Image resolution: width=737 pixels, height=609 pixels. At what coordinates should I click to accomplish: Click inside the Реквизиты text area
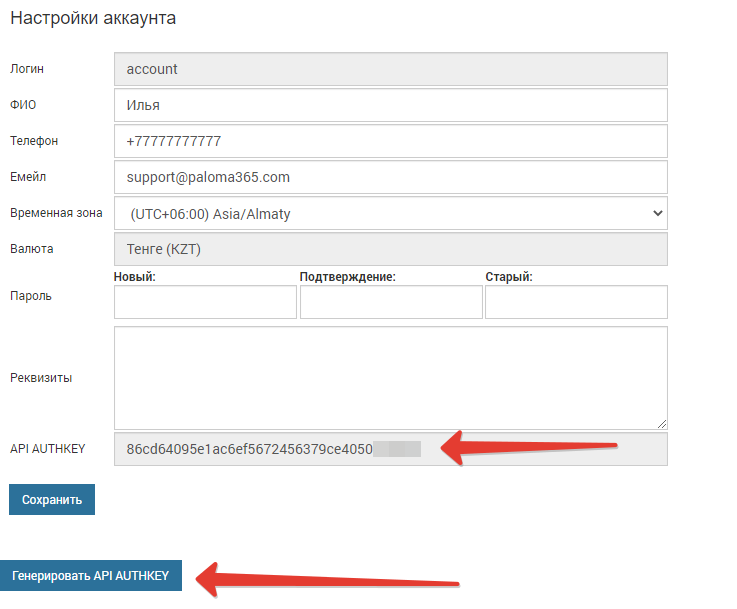click(390, 377)
